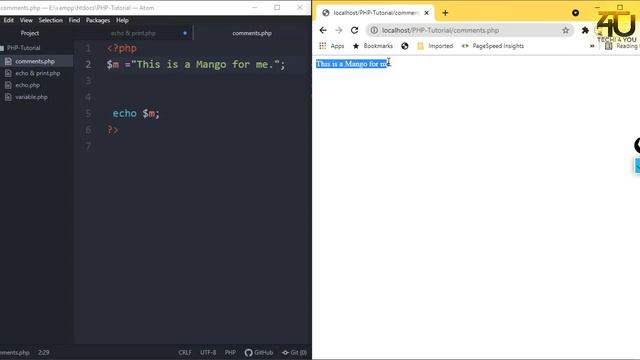Select the localhost/PHP-Tutorial Chrome tab

point(375,13)
